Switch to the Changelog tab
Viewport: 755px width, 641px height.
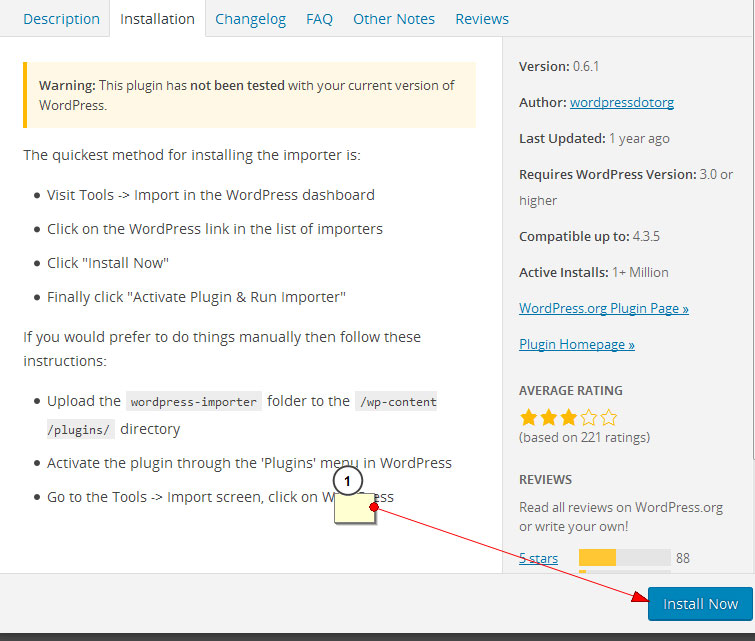point(250,19)
